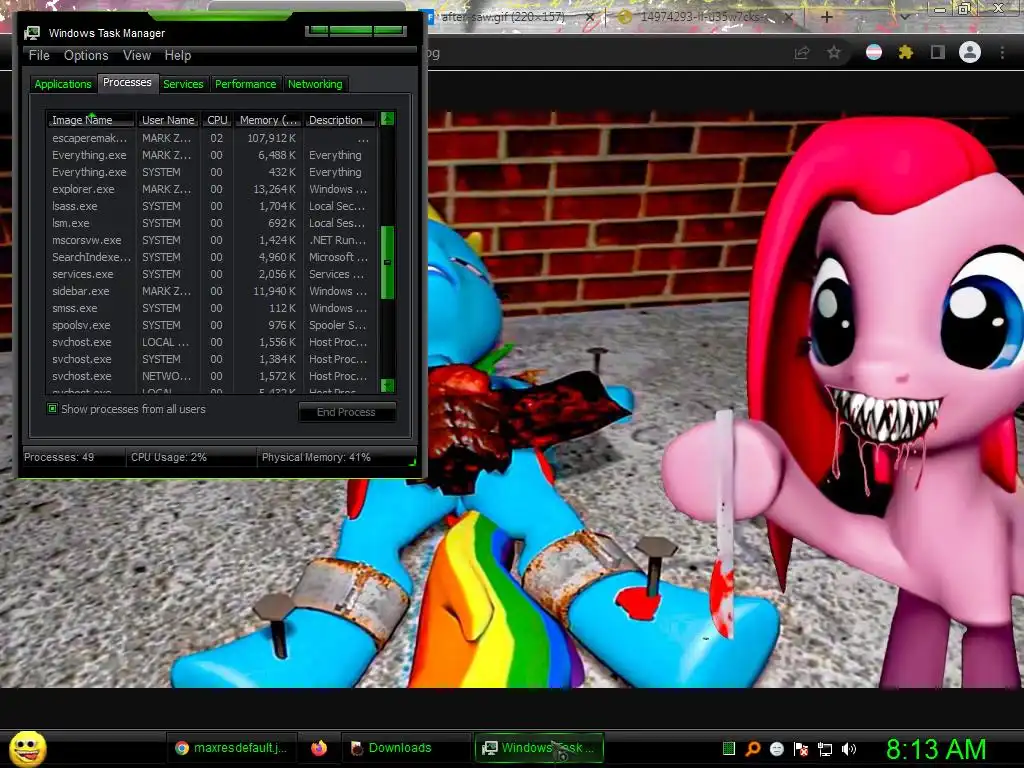Select the services.exe process row

point(211,274)
